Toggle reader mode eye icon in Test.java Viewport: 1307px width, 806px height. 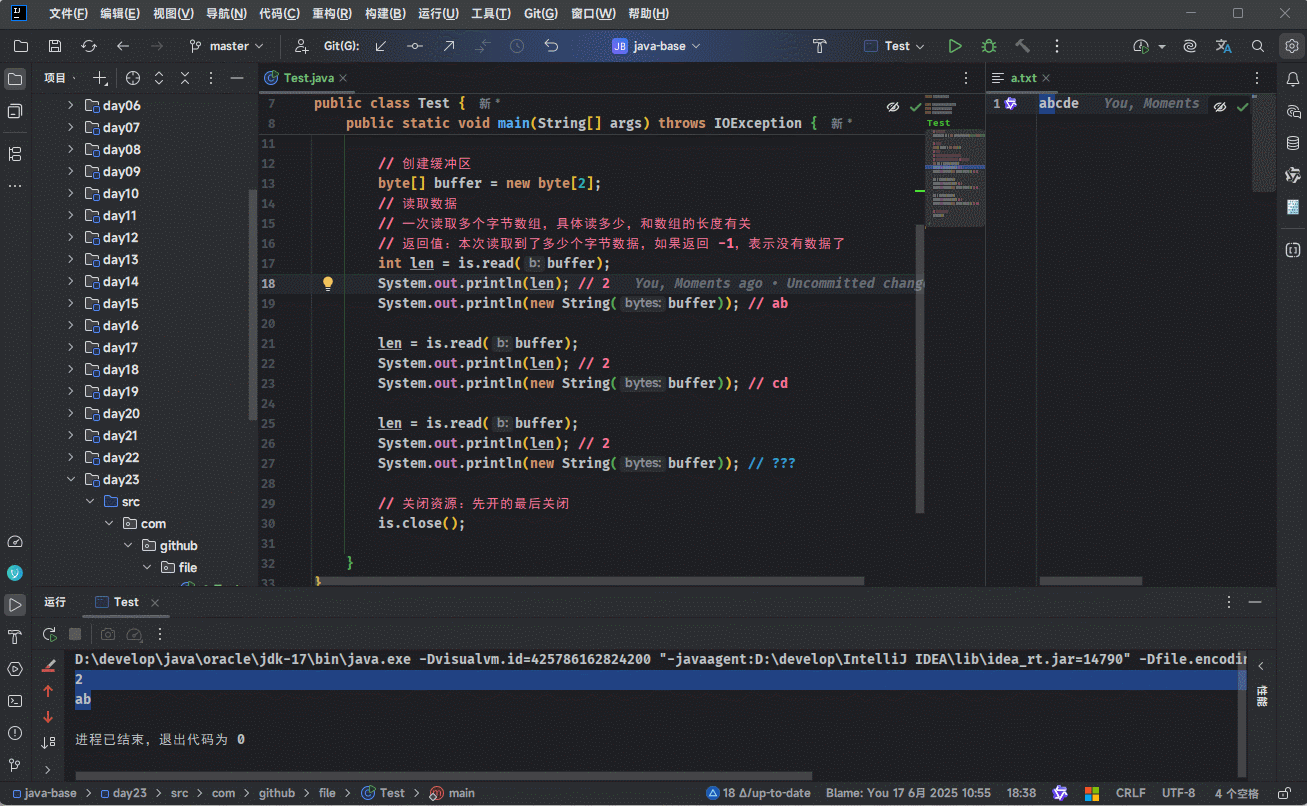(x=892, y=106)
